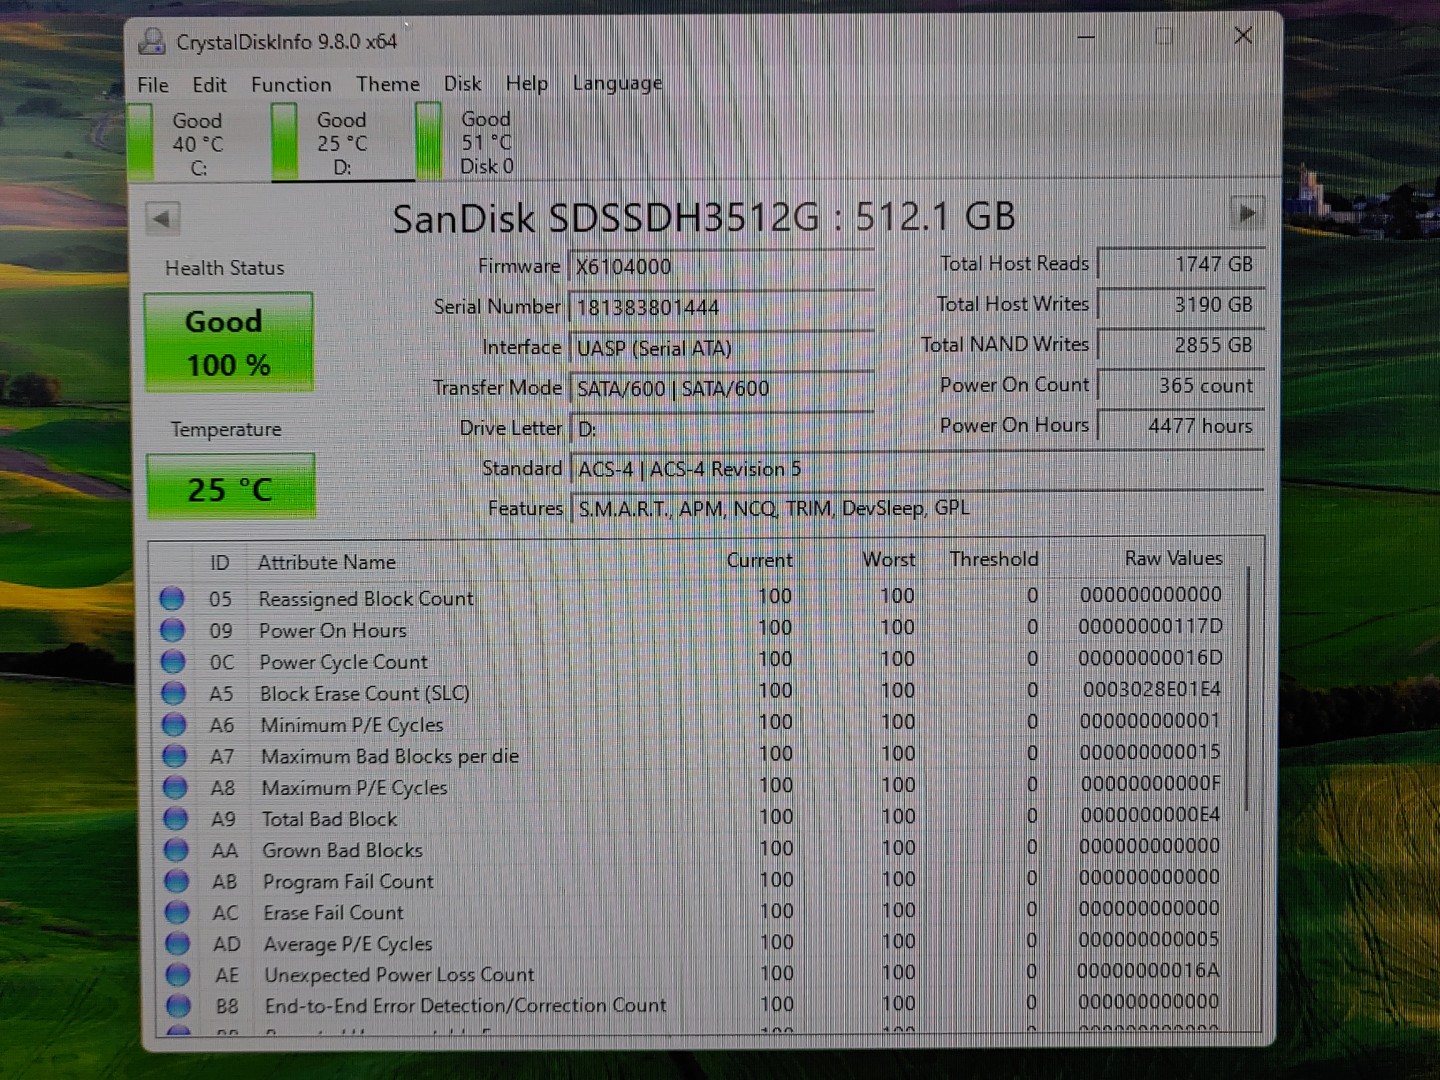
Task: Open the Disk menu
Action: [462, 83]
